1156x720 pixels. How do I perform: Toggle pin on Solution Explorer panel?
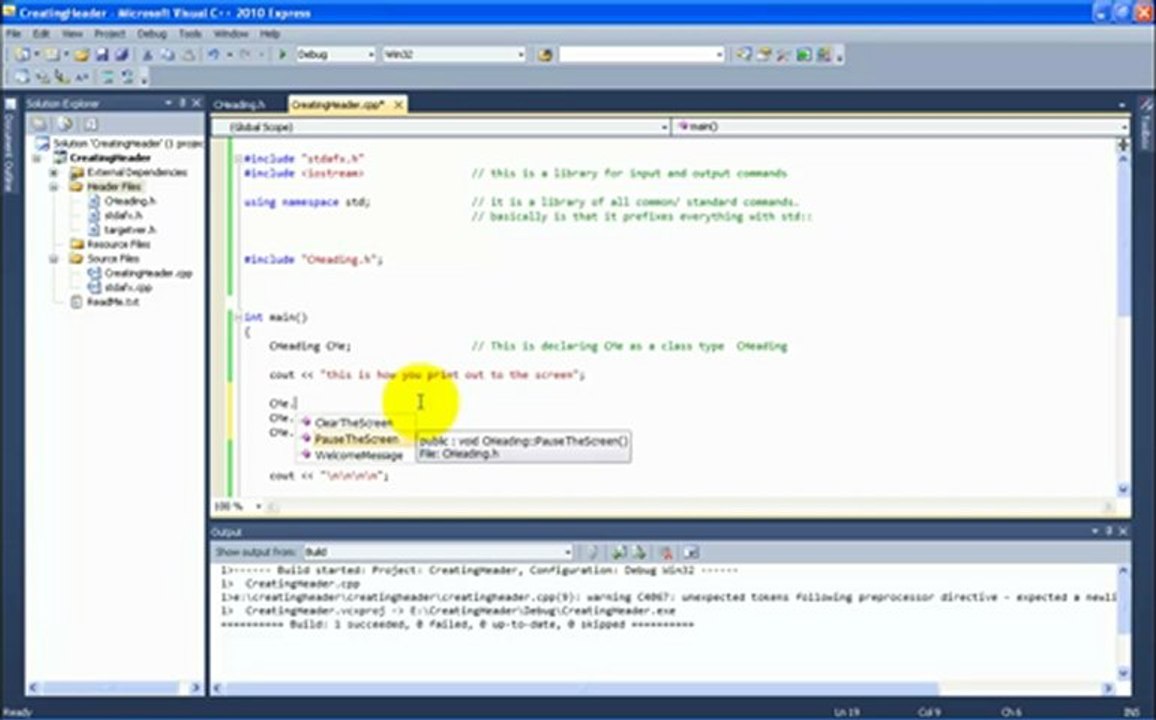click(182, 103)
